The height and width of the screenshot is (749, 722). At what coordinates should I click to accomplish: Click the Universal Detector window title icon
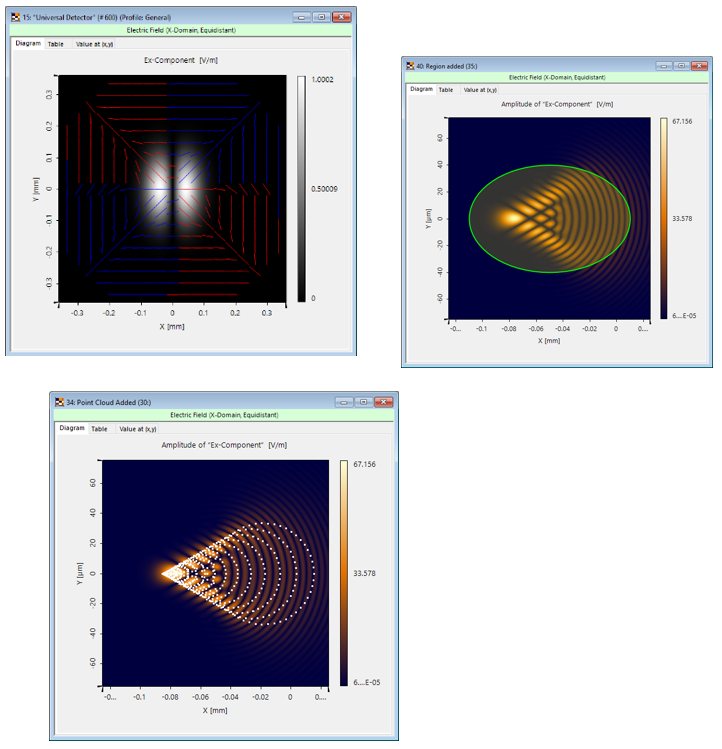[14, 18]
